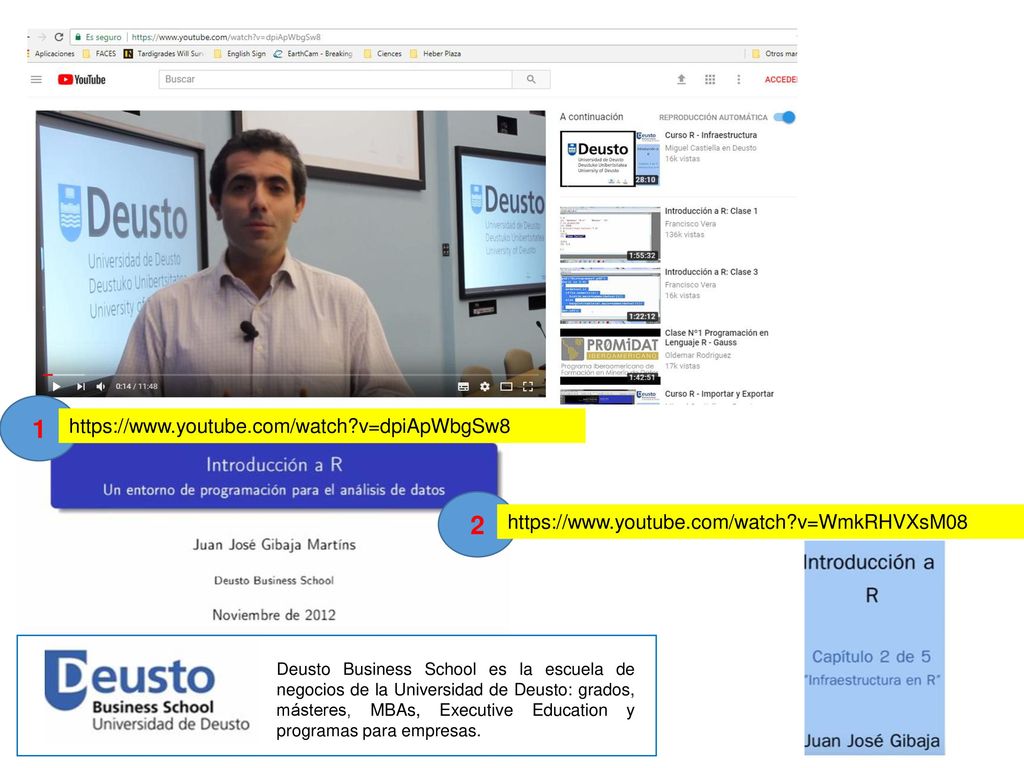Image resolution: width=1024 pixels, height=768 pixels.
Task: Switch the player to theater mode
Action: tap(506, 387)
